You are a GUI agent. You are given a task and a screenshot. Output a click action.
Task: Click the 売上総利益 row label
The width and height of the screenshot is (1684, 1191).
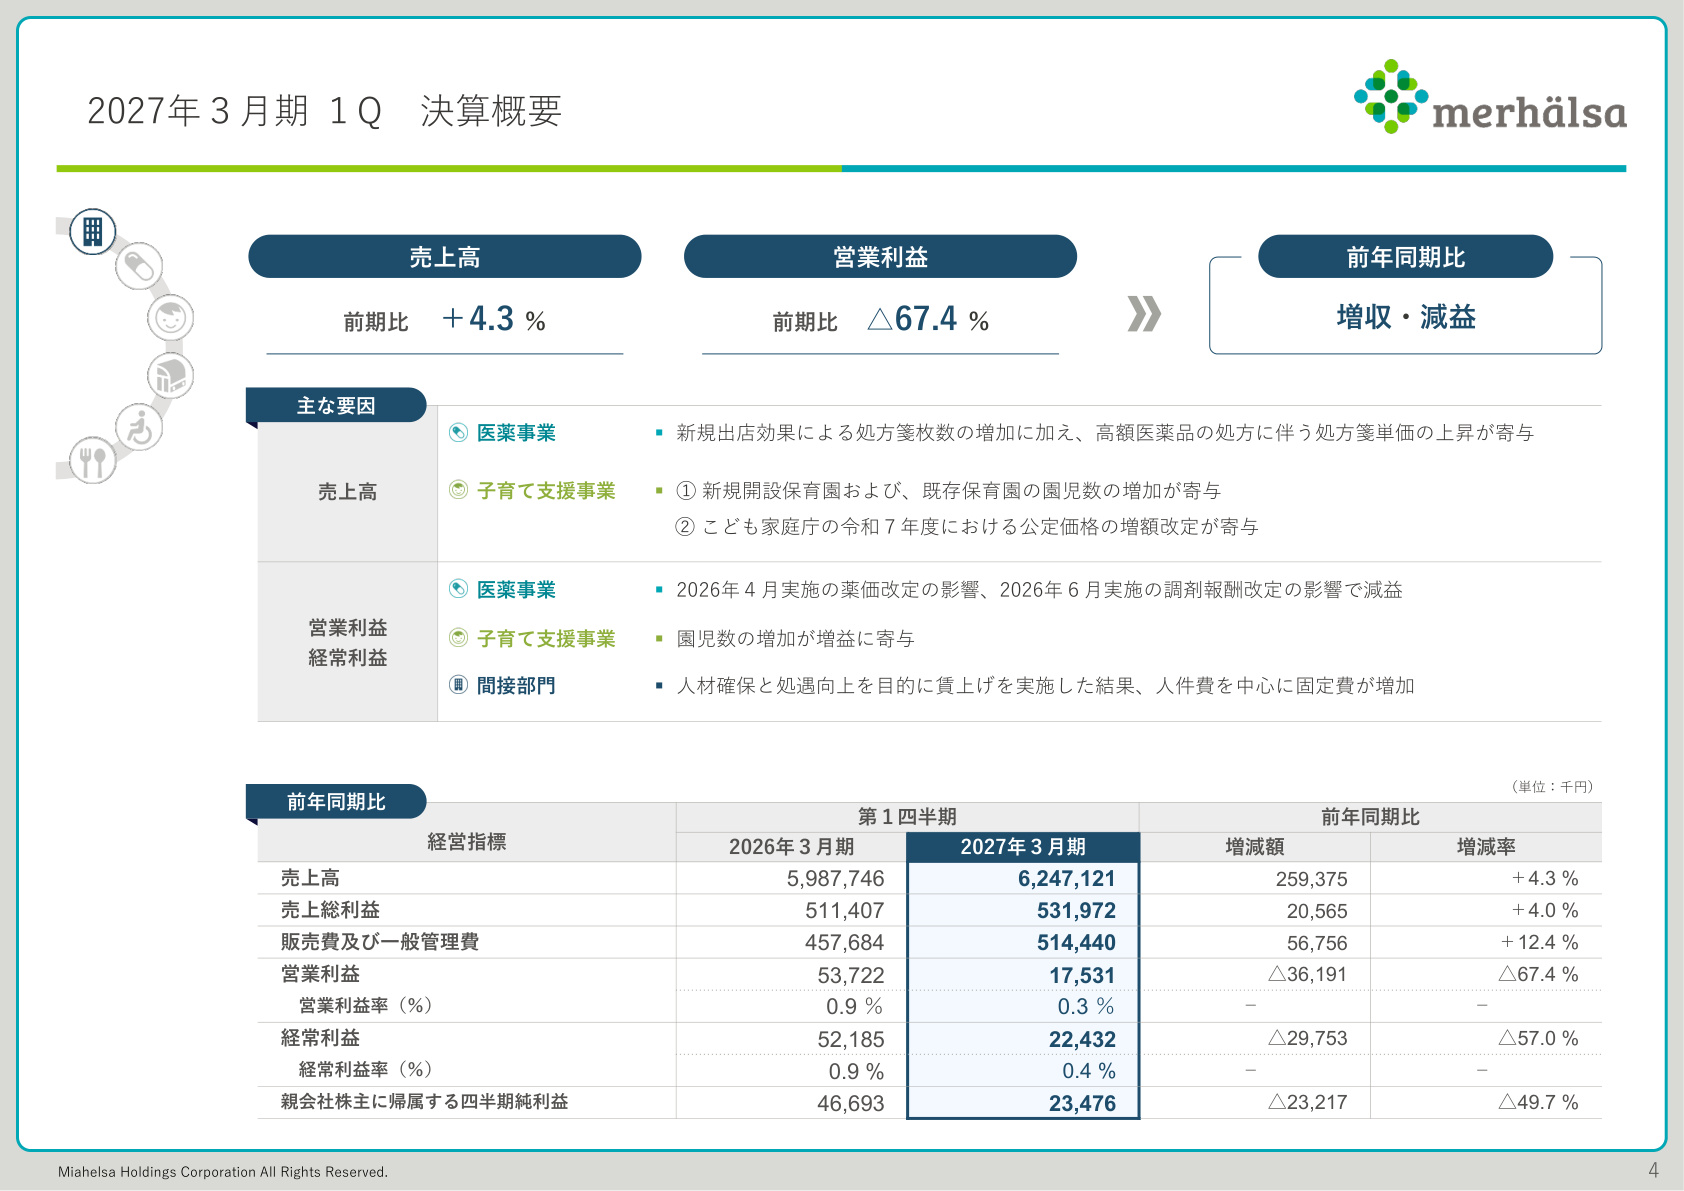pyautogui.click(x=330, y=910)
